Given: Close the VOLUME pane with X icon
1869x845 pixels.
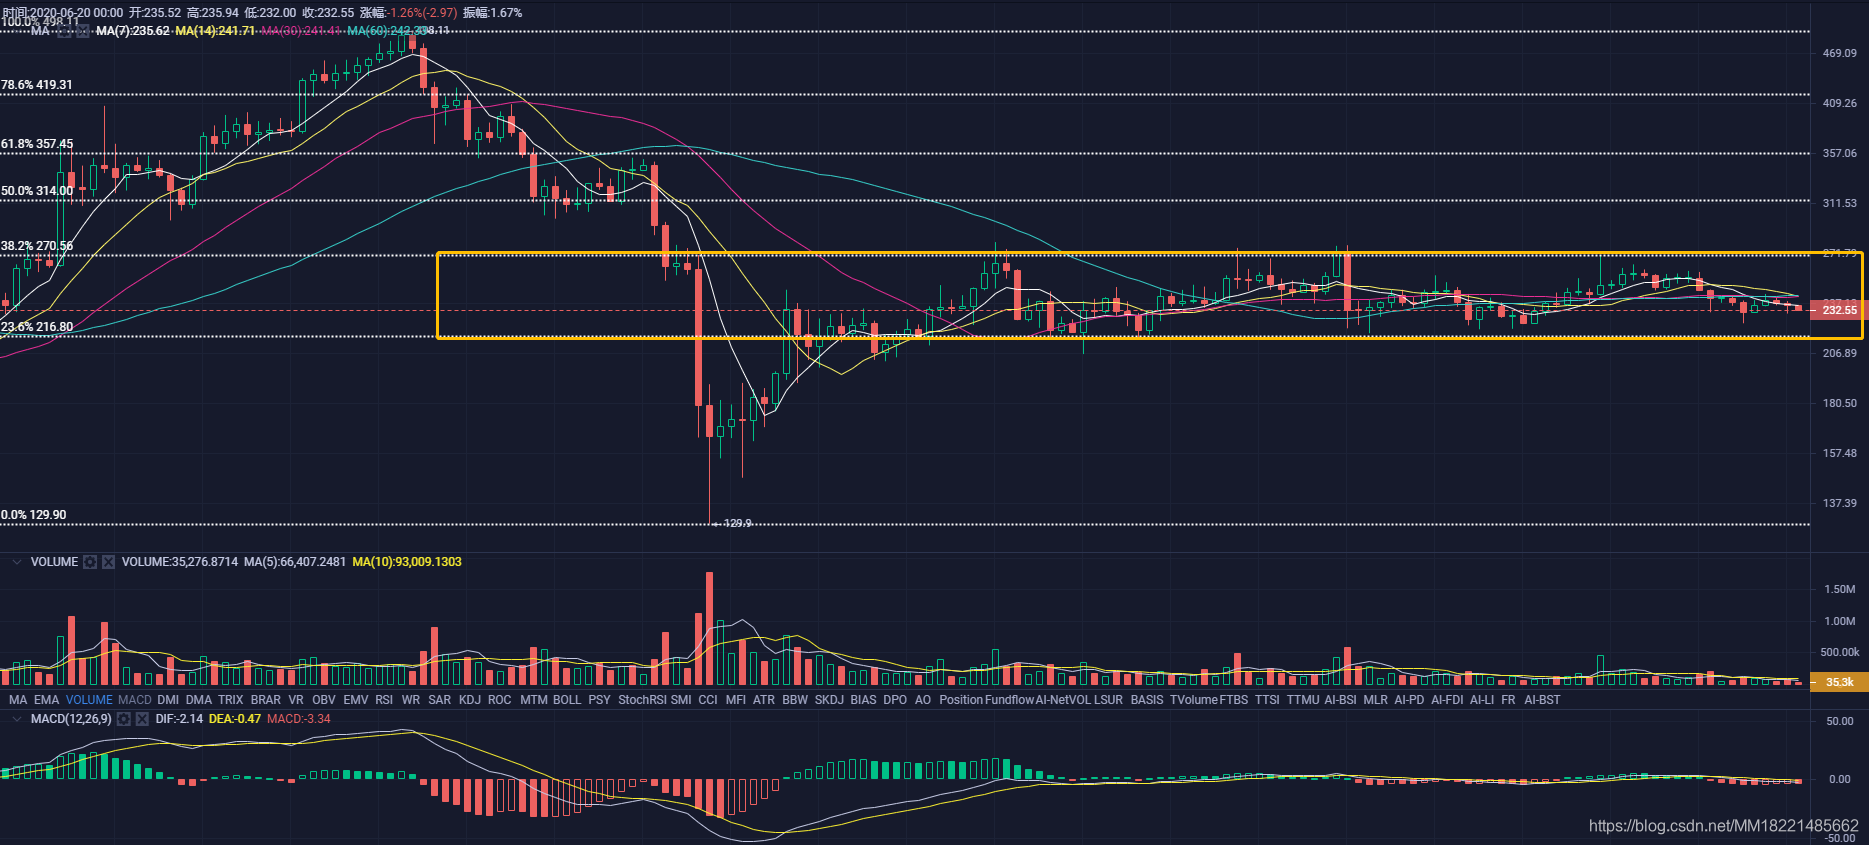Looking at the screenshot, I should (x=108, y=562).
